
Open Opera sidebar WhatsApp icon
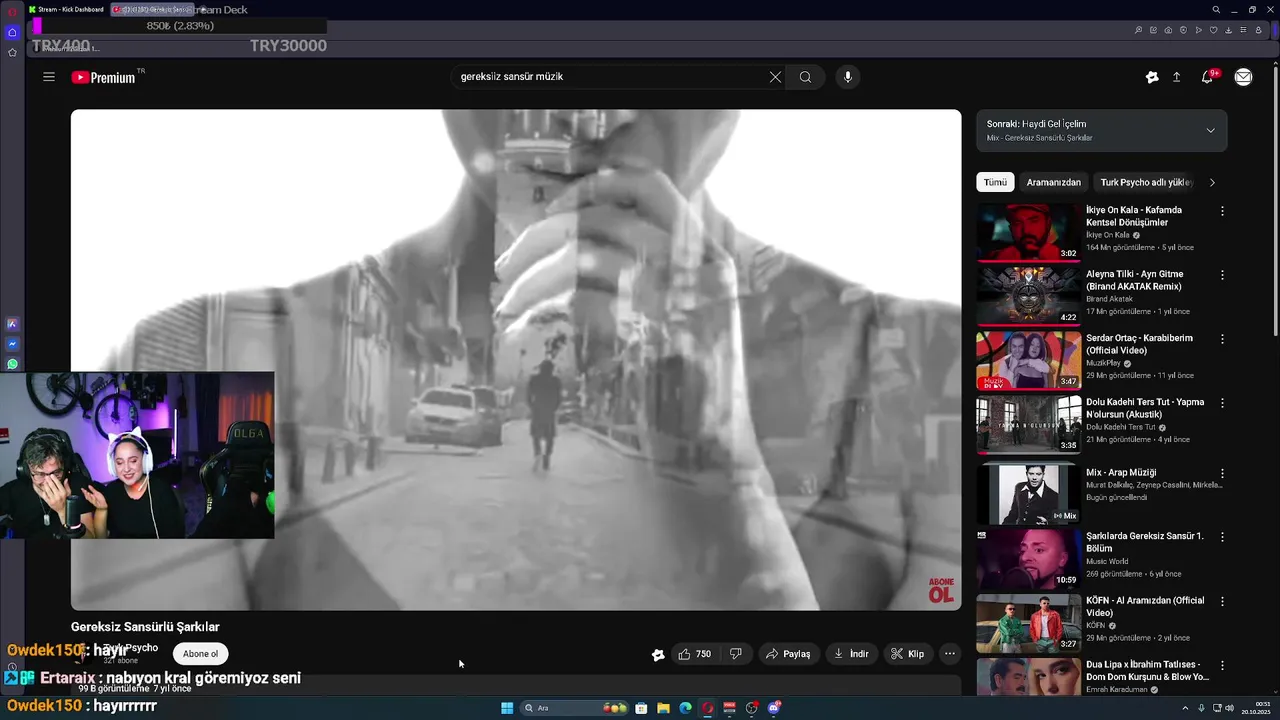click(x=12, y=364)
